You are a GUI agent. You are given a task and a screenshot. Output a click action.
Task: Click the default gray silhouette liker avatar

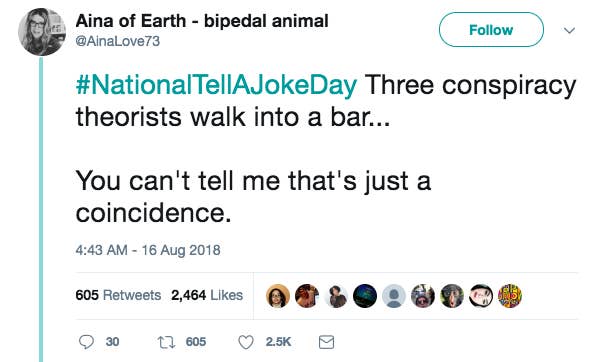(394, 296)
